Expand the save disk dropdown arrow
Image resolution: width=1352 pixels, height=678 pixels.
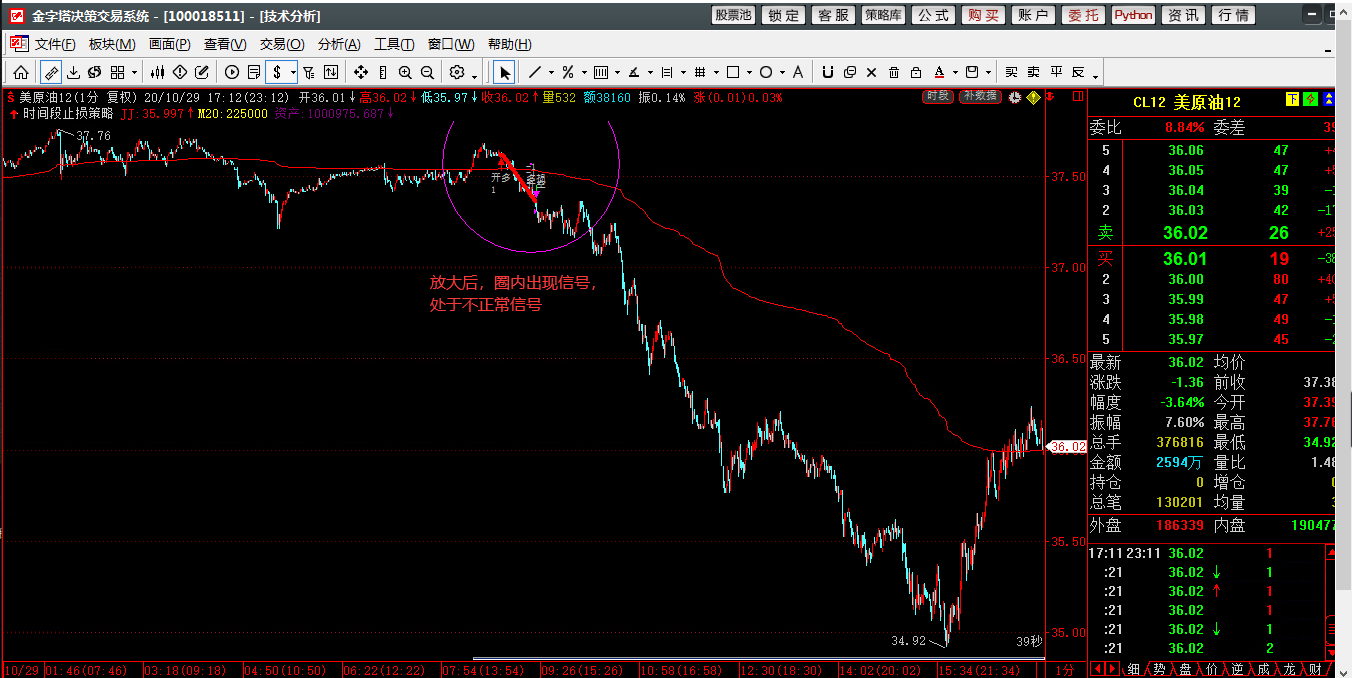[x=988, y=73]
